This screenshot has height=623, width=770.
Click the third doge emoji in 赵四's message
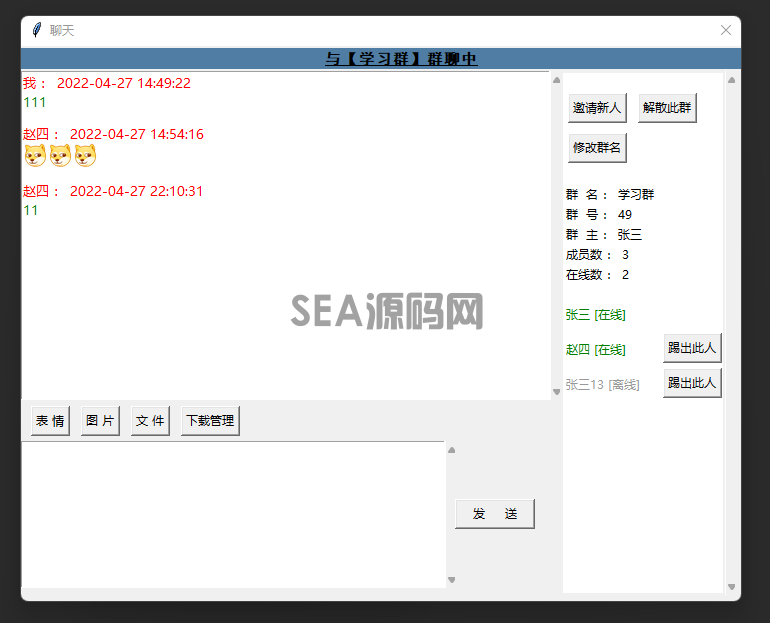(85, 156)
